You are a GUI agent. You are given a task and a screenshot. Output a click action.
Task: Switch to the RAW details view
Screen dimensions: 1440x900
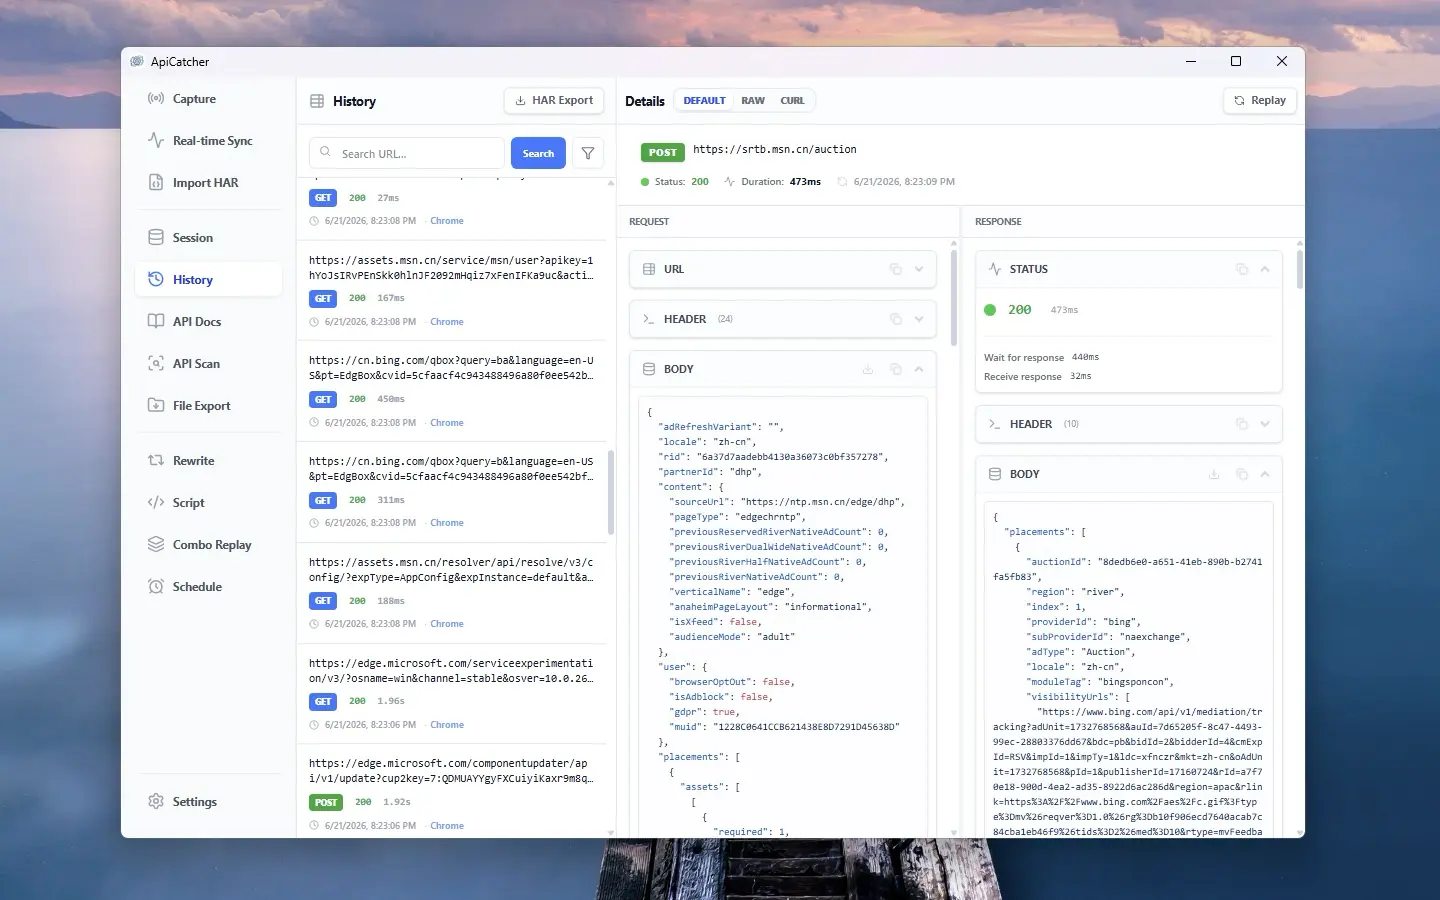click(x=753, y=101)
